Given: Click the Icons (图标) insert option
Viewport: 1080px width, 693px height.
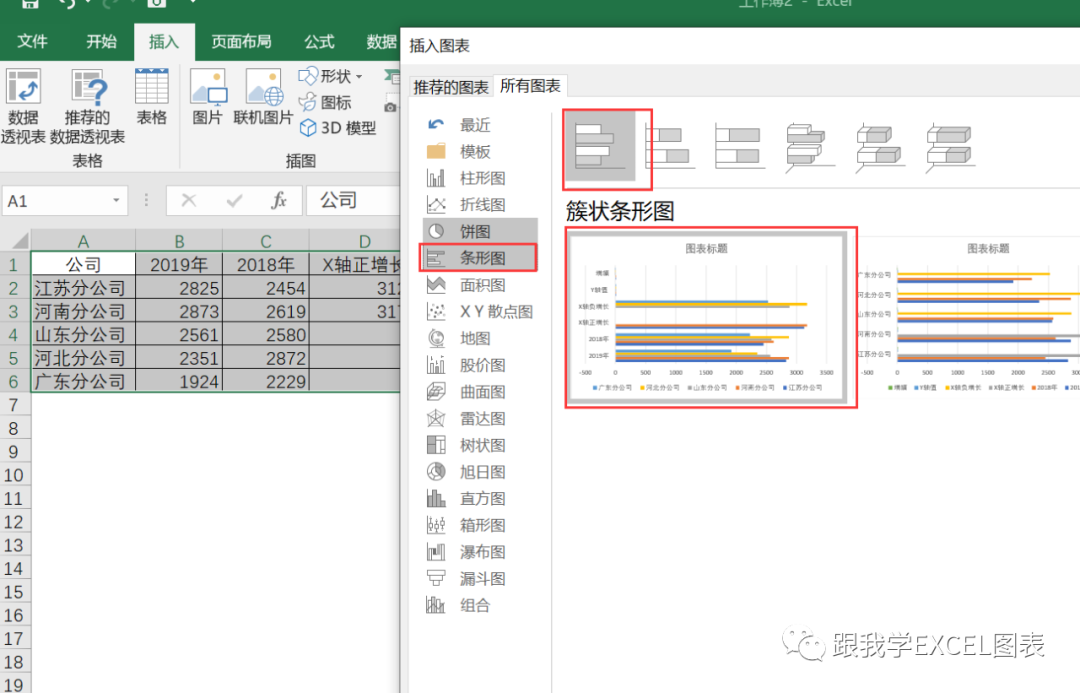Looking at the screenshot, I should [x=328, y=102].
